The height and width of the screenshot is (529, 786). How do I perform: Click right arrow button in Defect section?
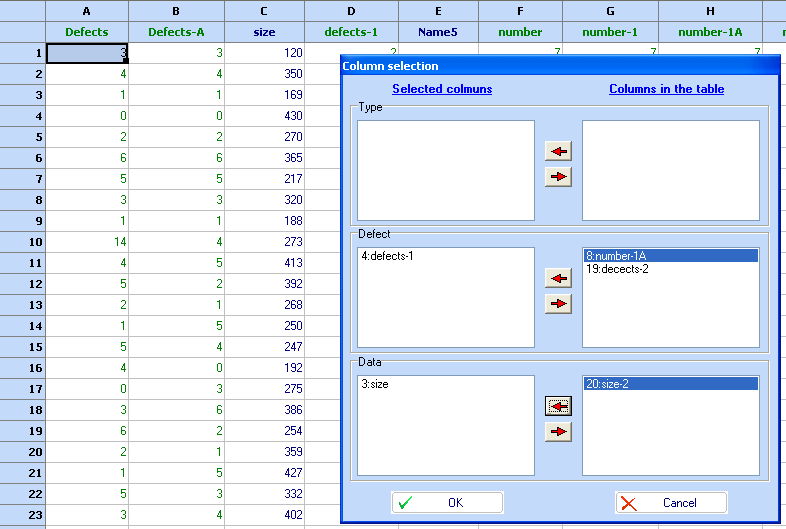point(558,304)
